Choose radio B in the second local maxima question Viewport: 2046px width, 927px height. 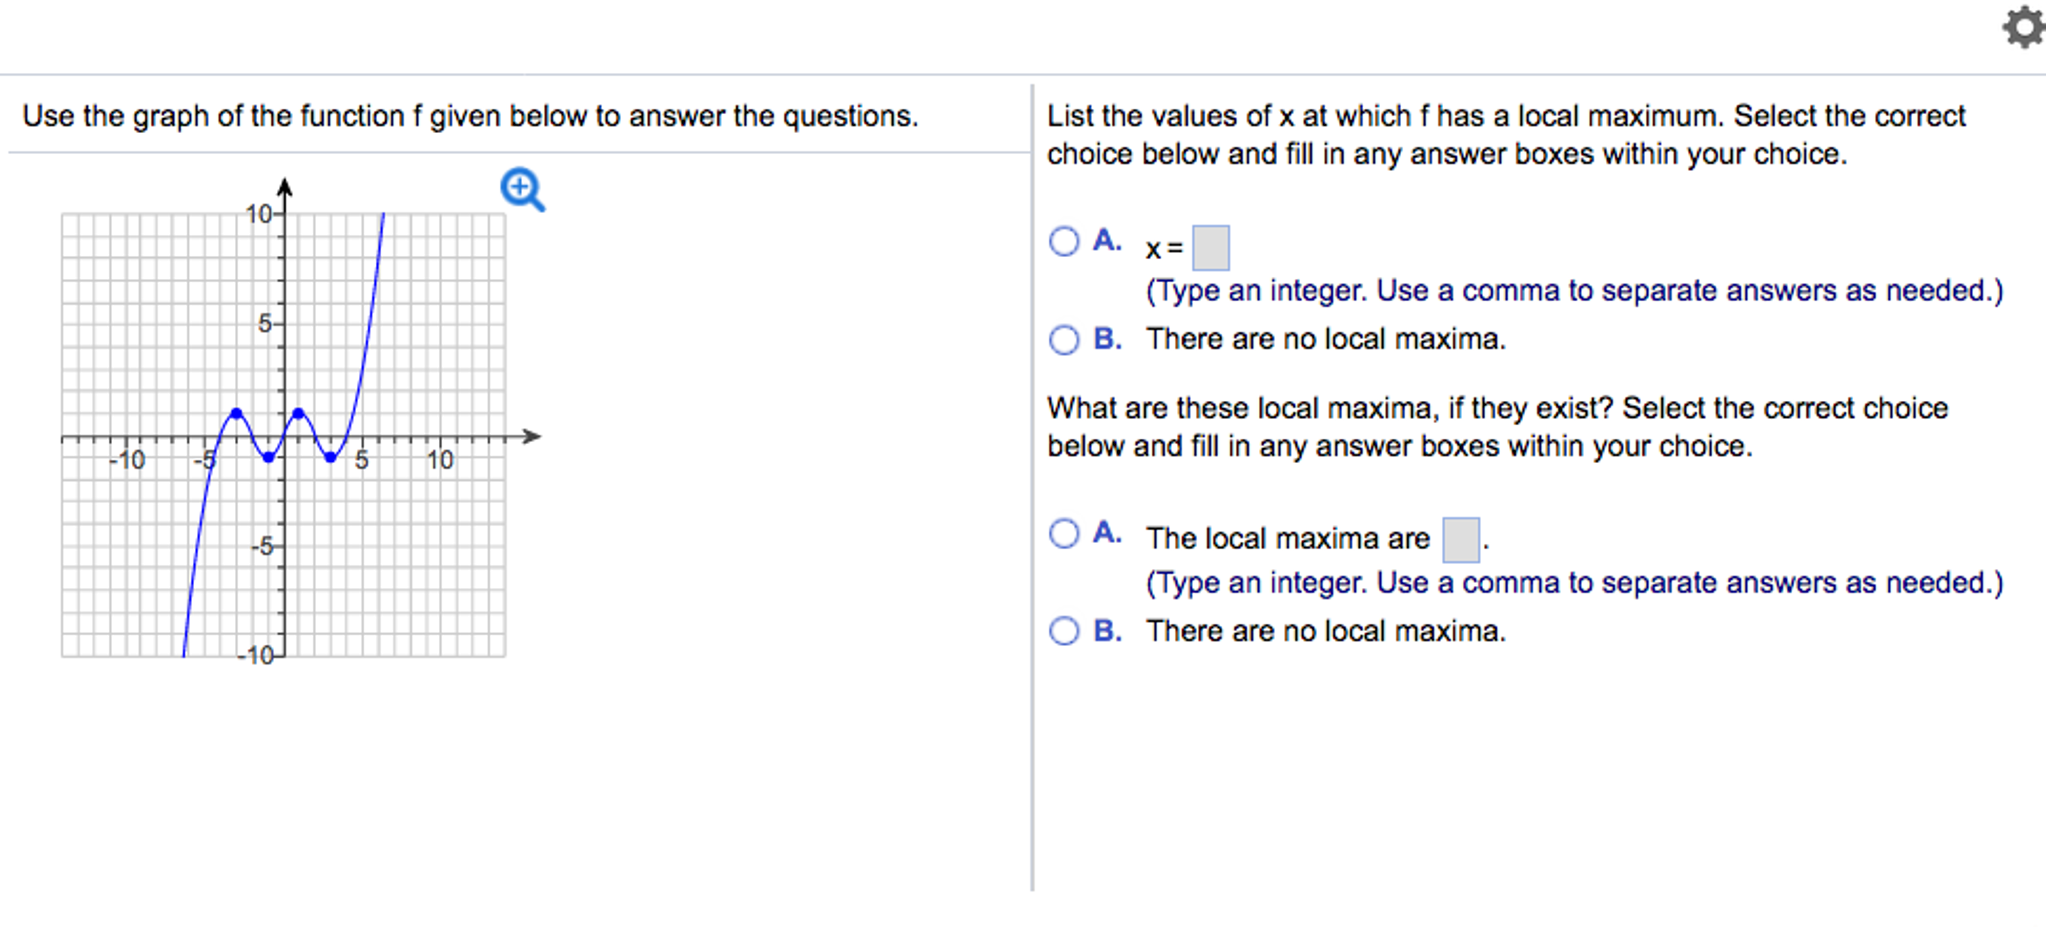[1064, 631]
